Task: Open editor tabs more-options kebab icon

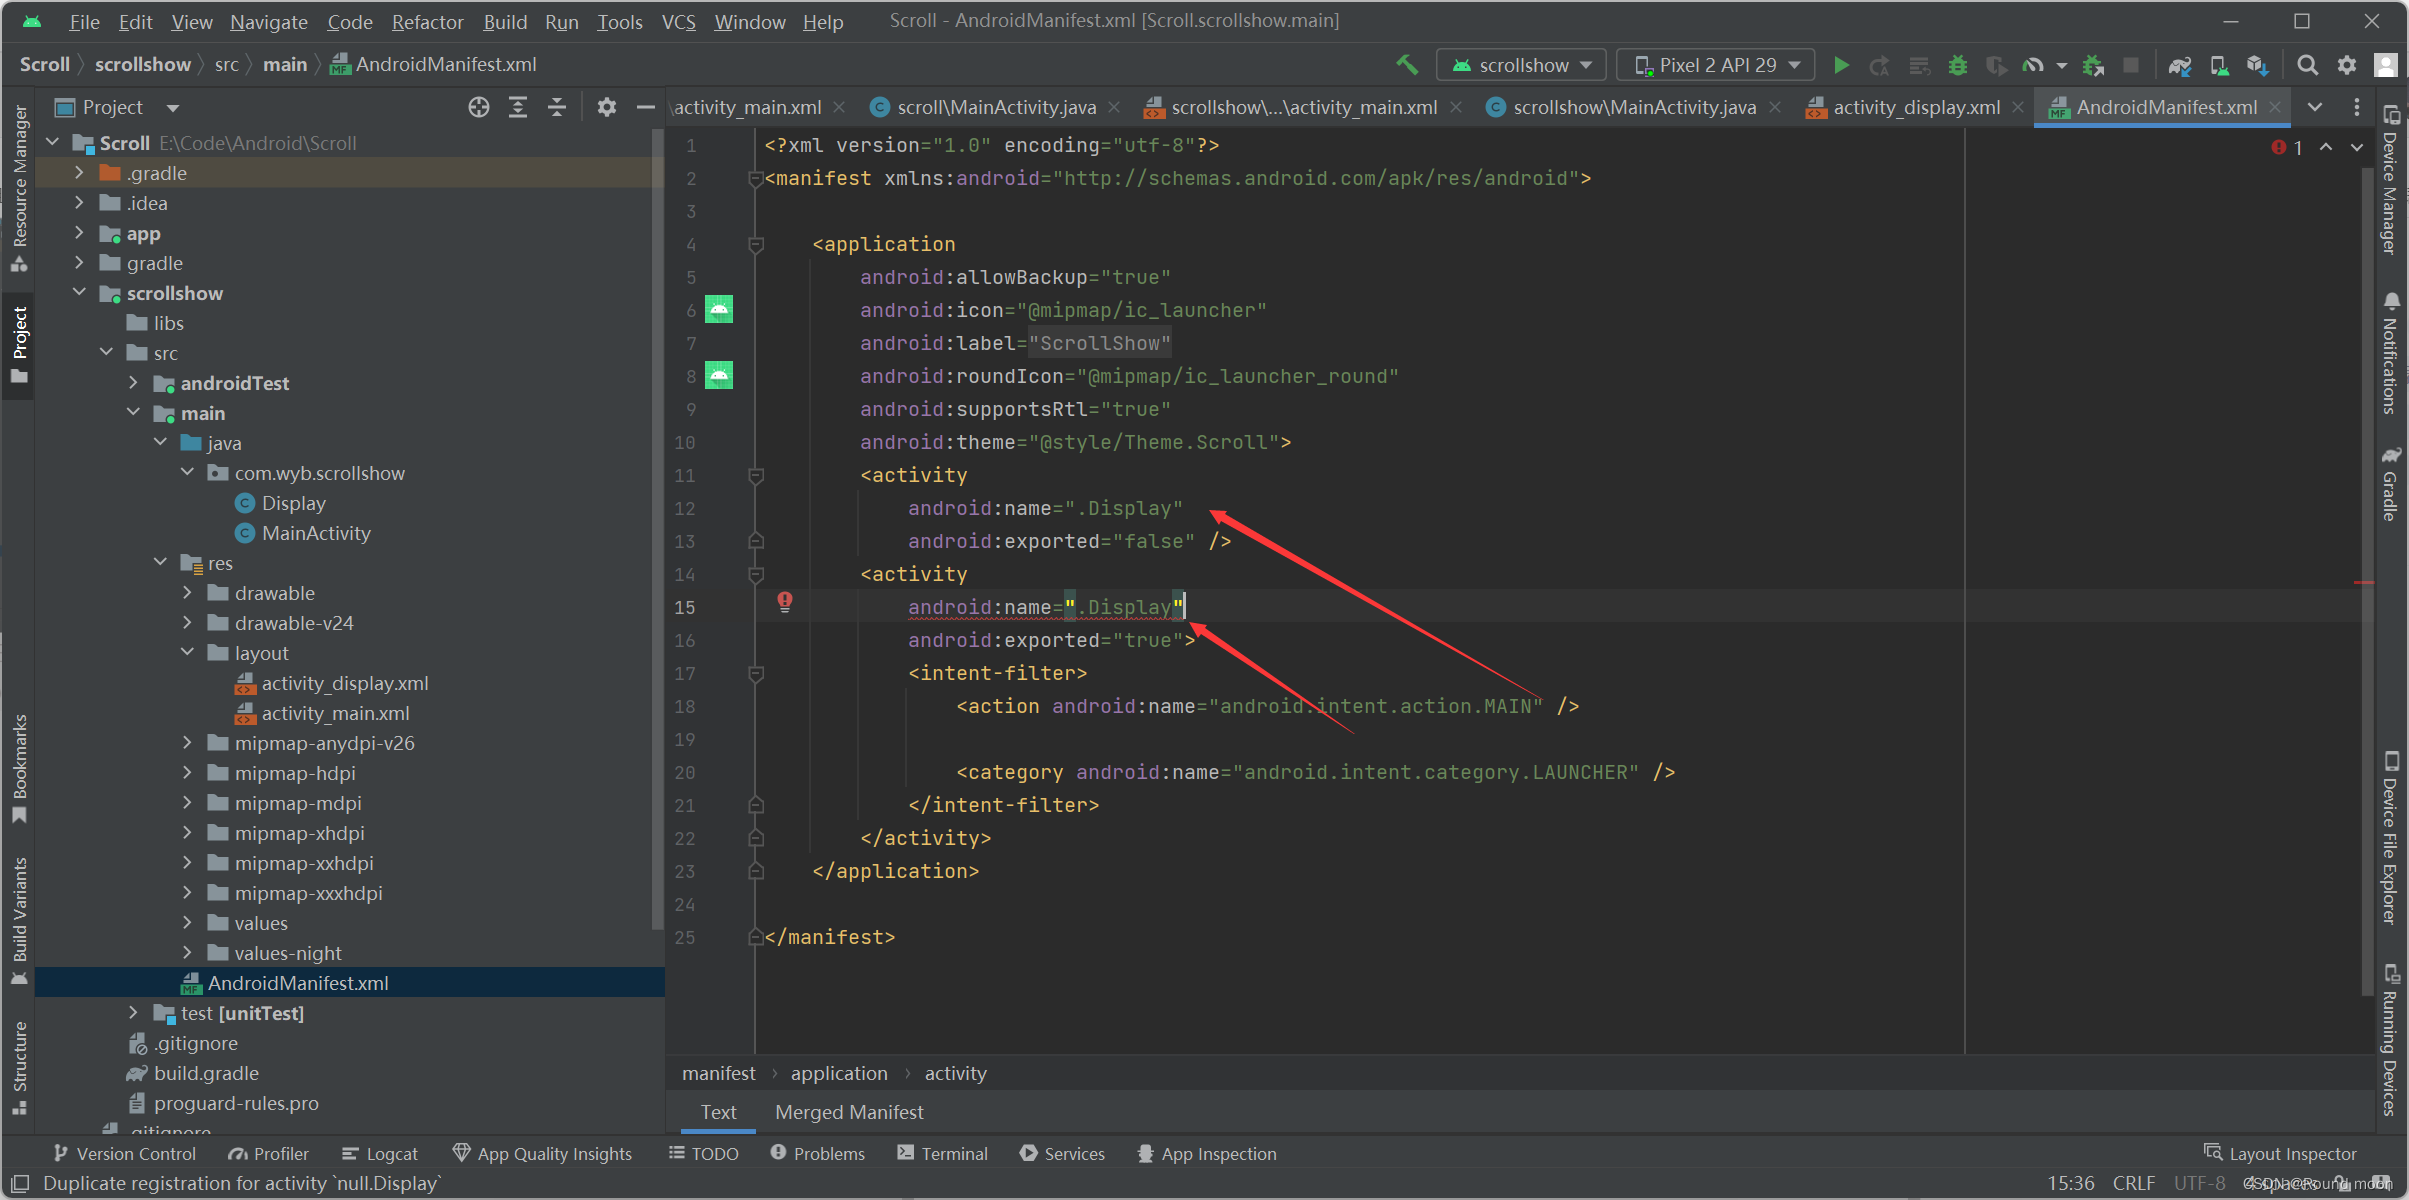Action: [x=2357, y=107]
